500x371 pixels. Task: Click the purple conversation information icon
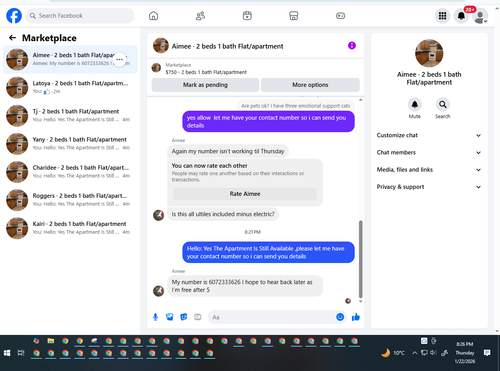click(352, 45)
